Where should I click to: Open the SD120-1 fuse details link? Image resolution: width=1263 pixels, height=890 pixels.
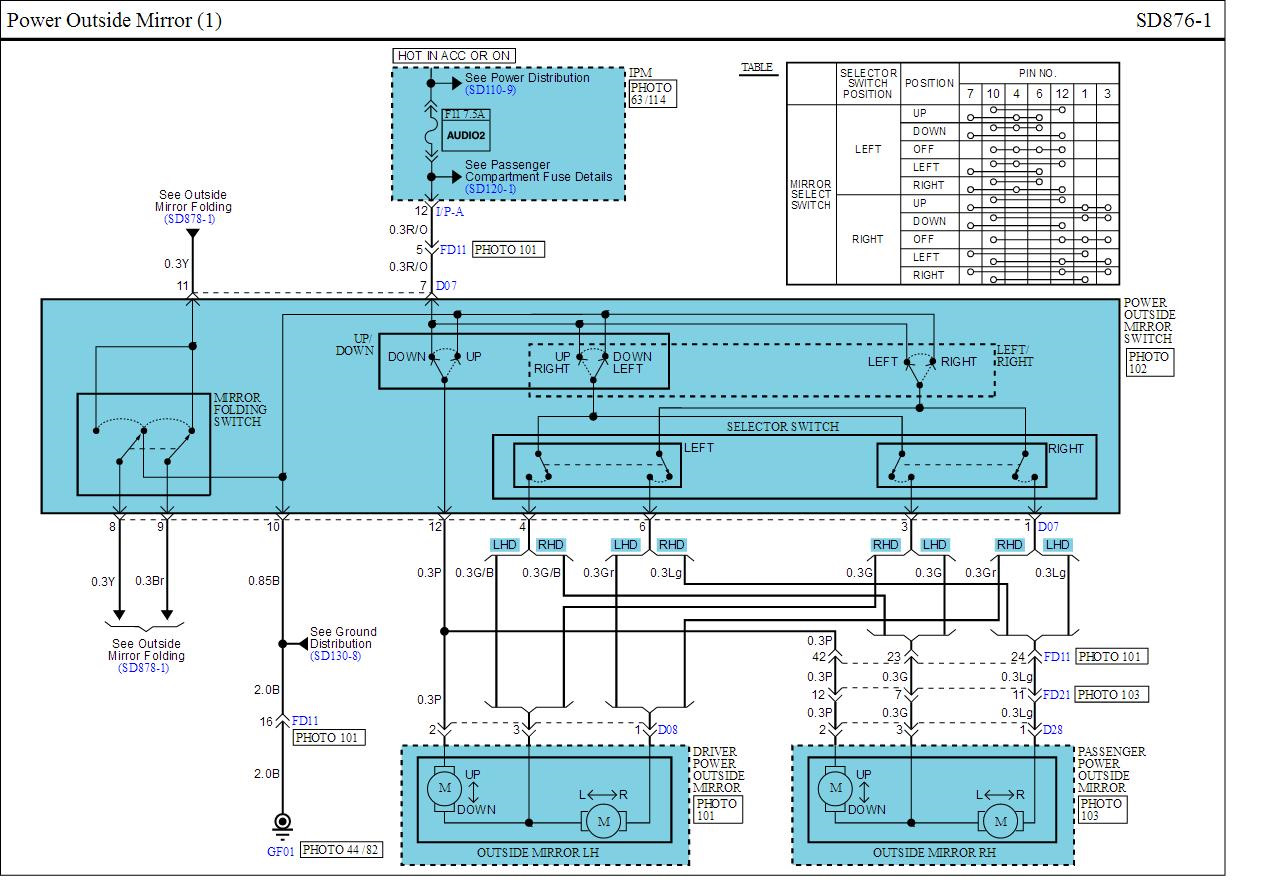[x=490, y=189]
